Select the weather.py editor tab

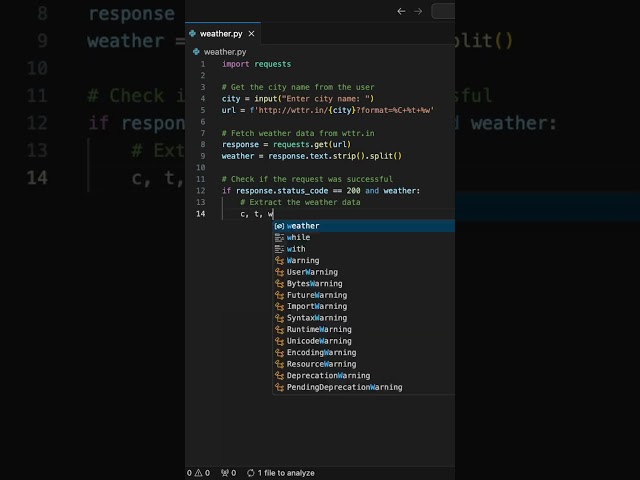[223, 34]
